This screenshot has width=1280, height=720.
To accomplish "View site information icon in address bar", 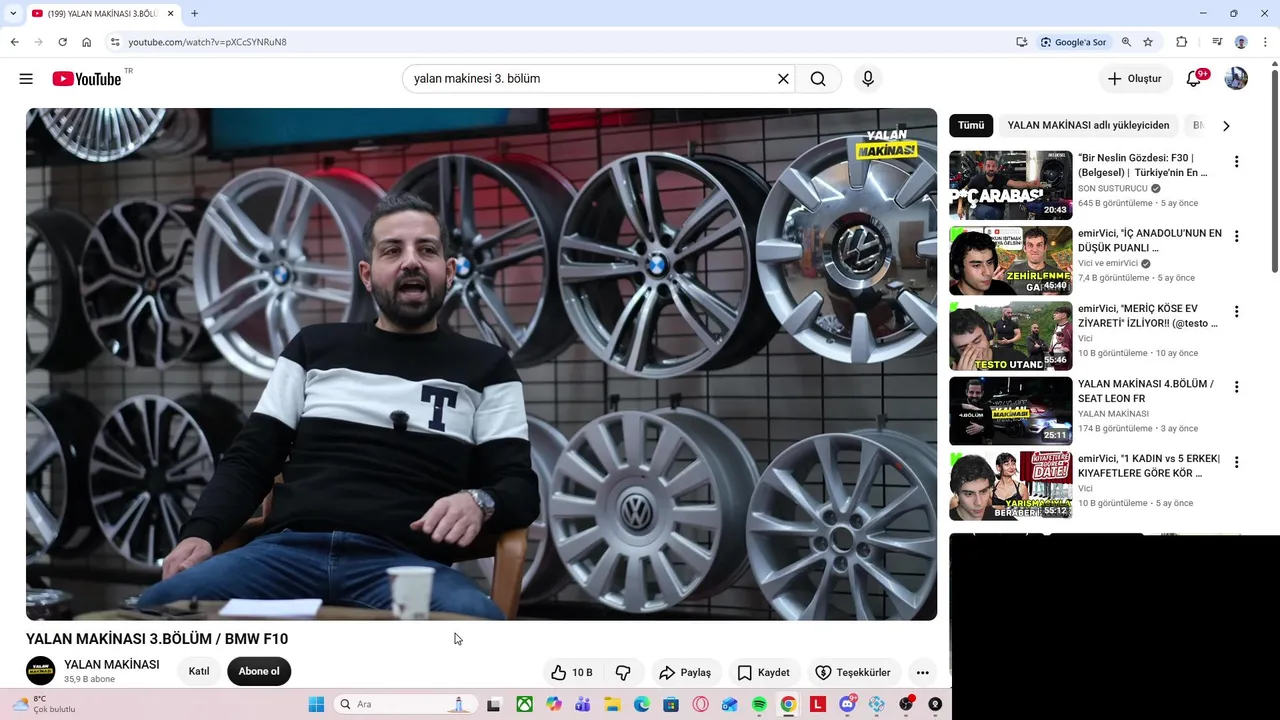I will [115, 42].
